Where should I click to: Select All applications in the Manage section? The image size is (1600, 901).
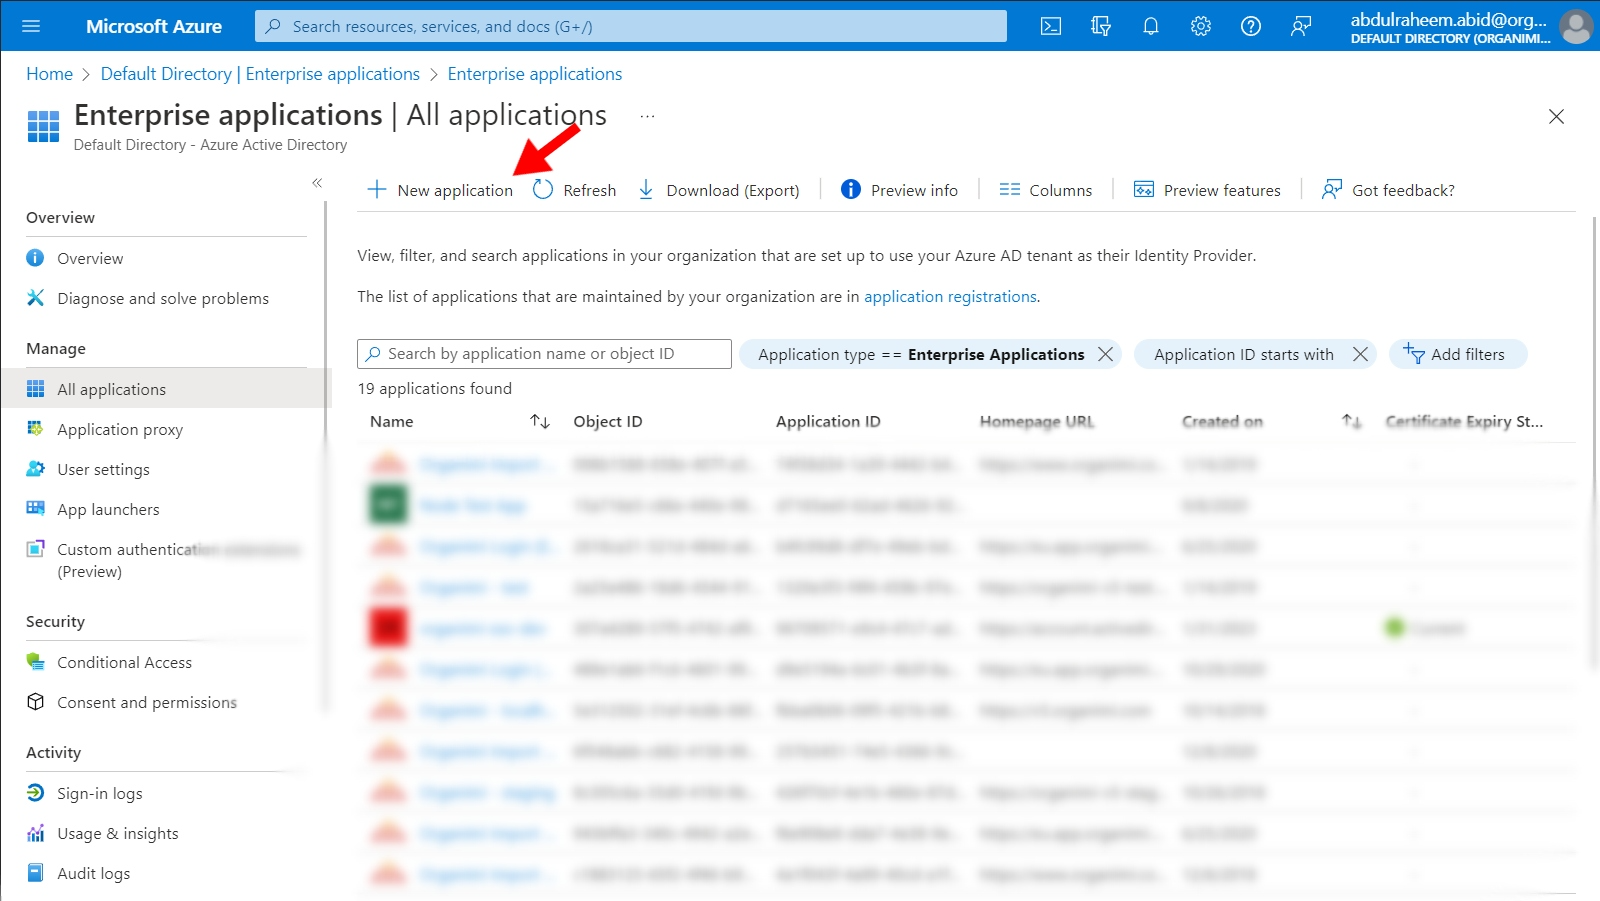coord(165,389)
